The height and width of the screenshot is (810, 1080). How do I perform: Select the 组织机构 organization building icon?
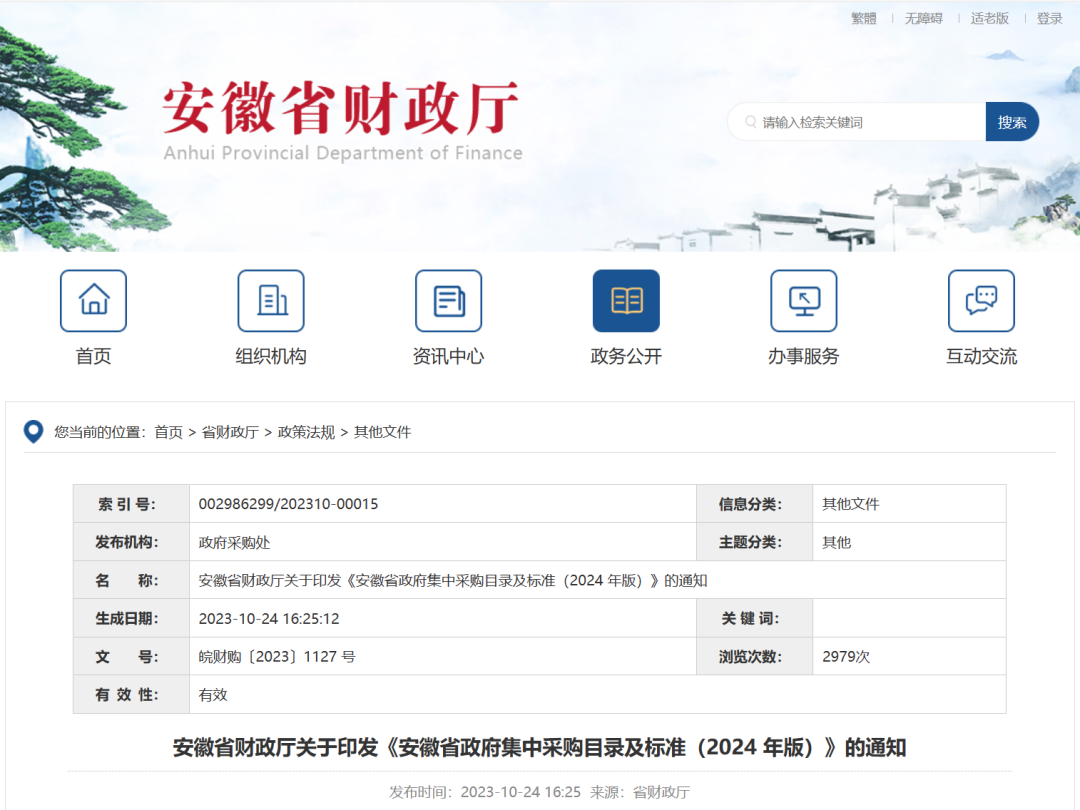271,301
